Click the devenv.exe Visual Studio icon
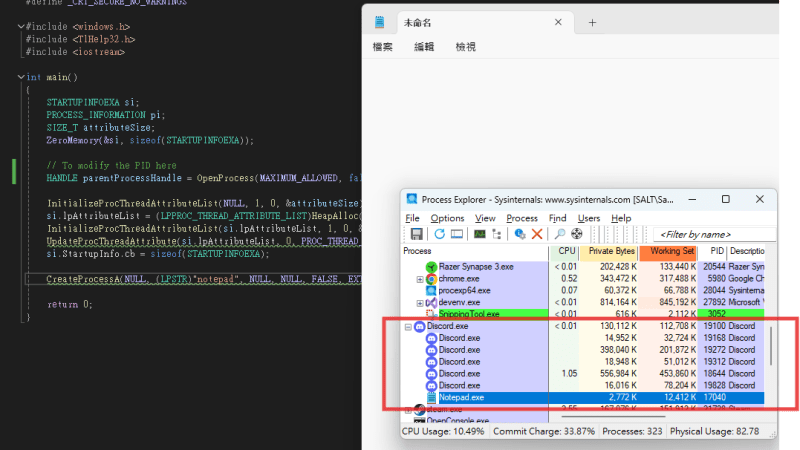 point(431,303)
